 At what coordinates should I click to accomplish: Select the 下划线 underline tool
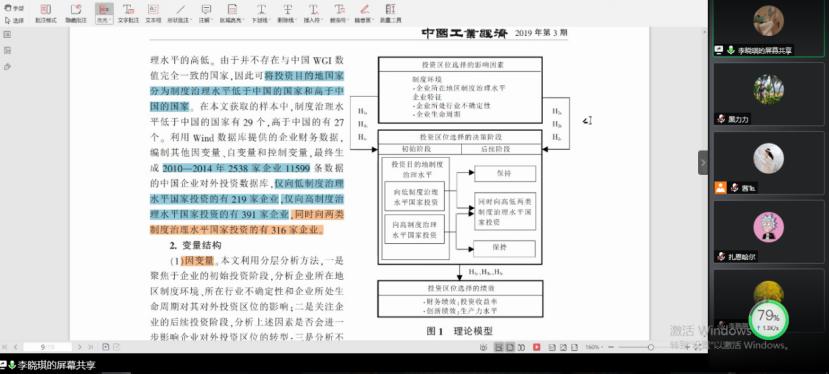pos(261,14)
